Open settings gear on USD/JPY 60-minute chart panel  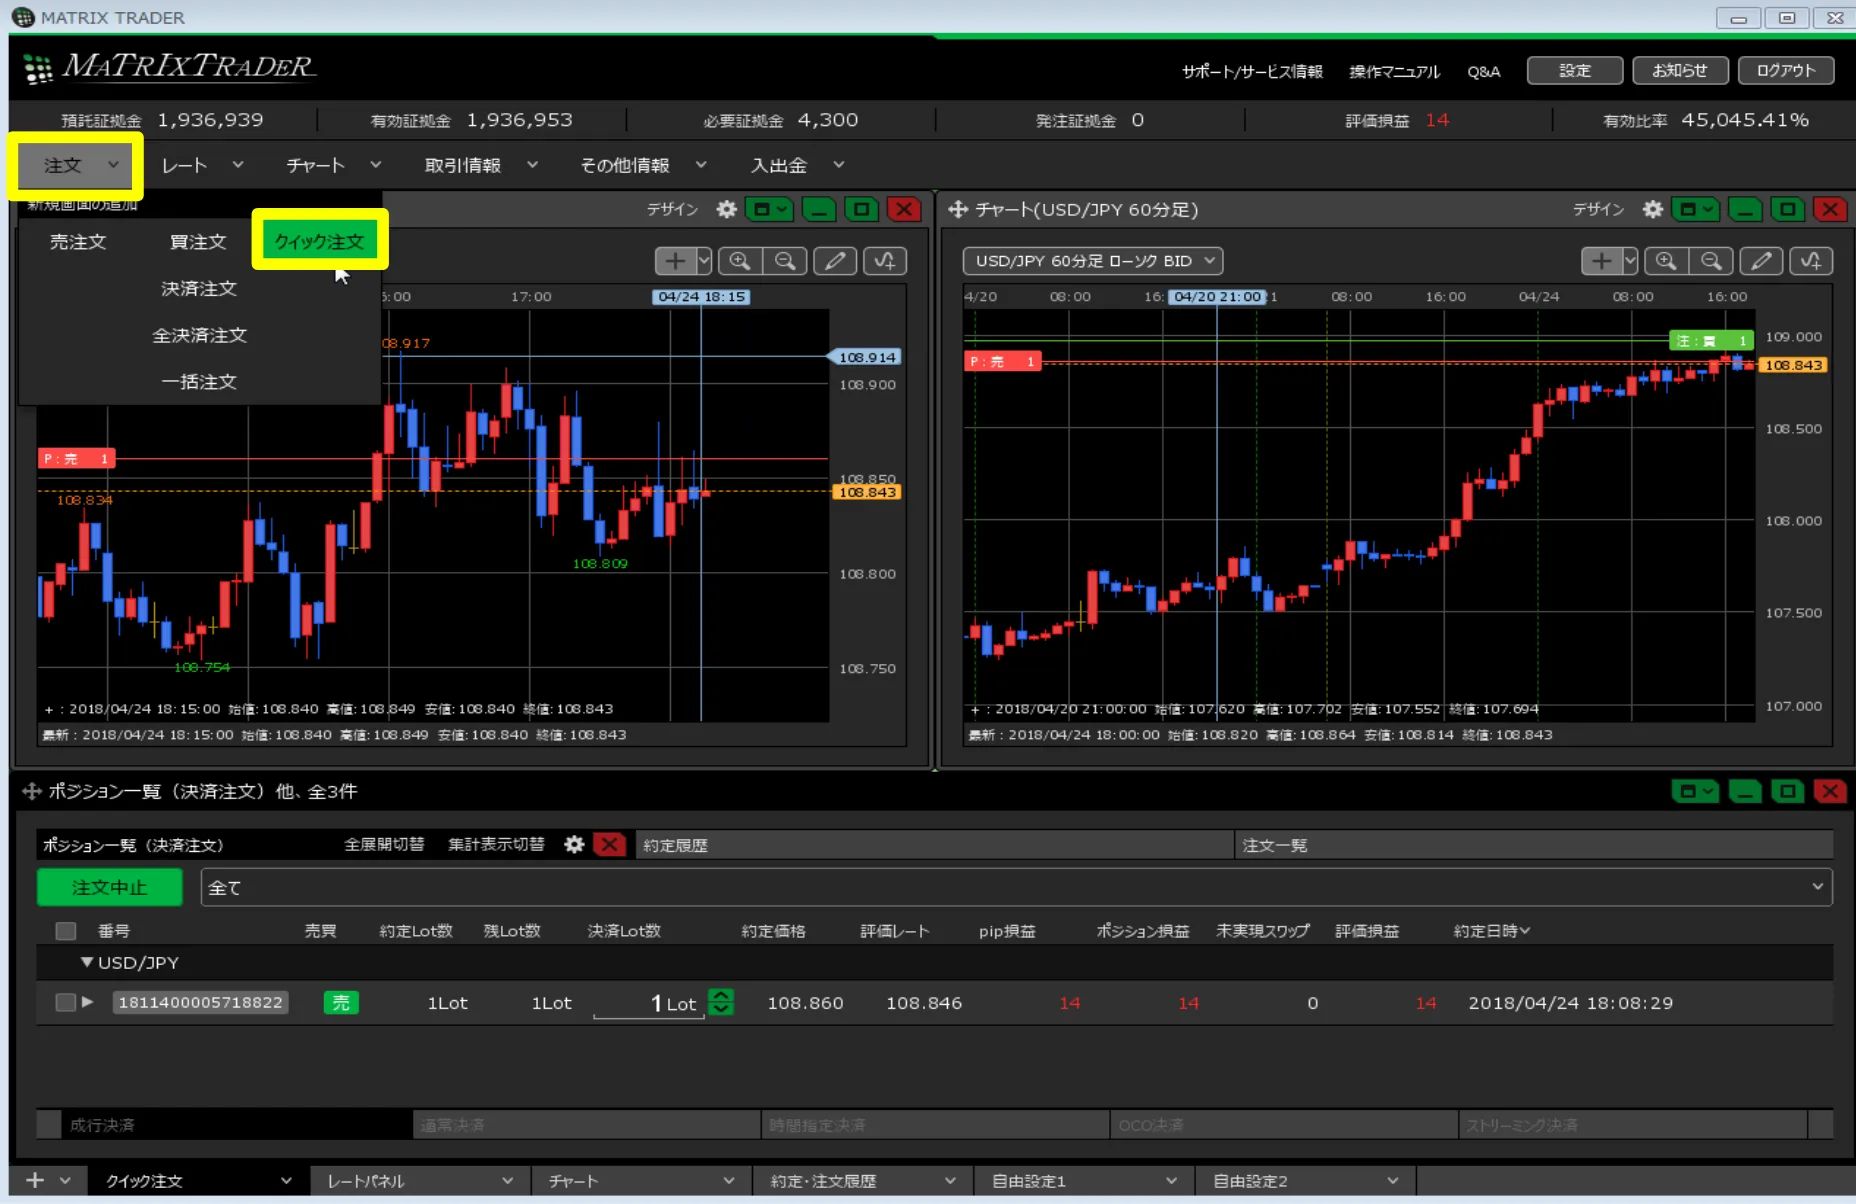1653,209
